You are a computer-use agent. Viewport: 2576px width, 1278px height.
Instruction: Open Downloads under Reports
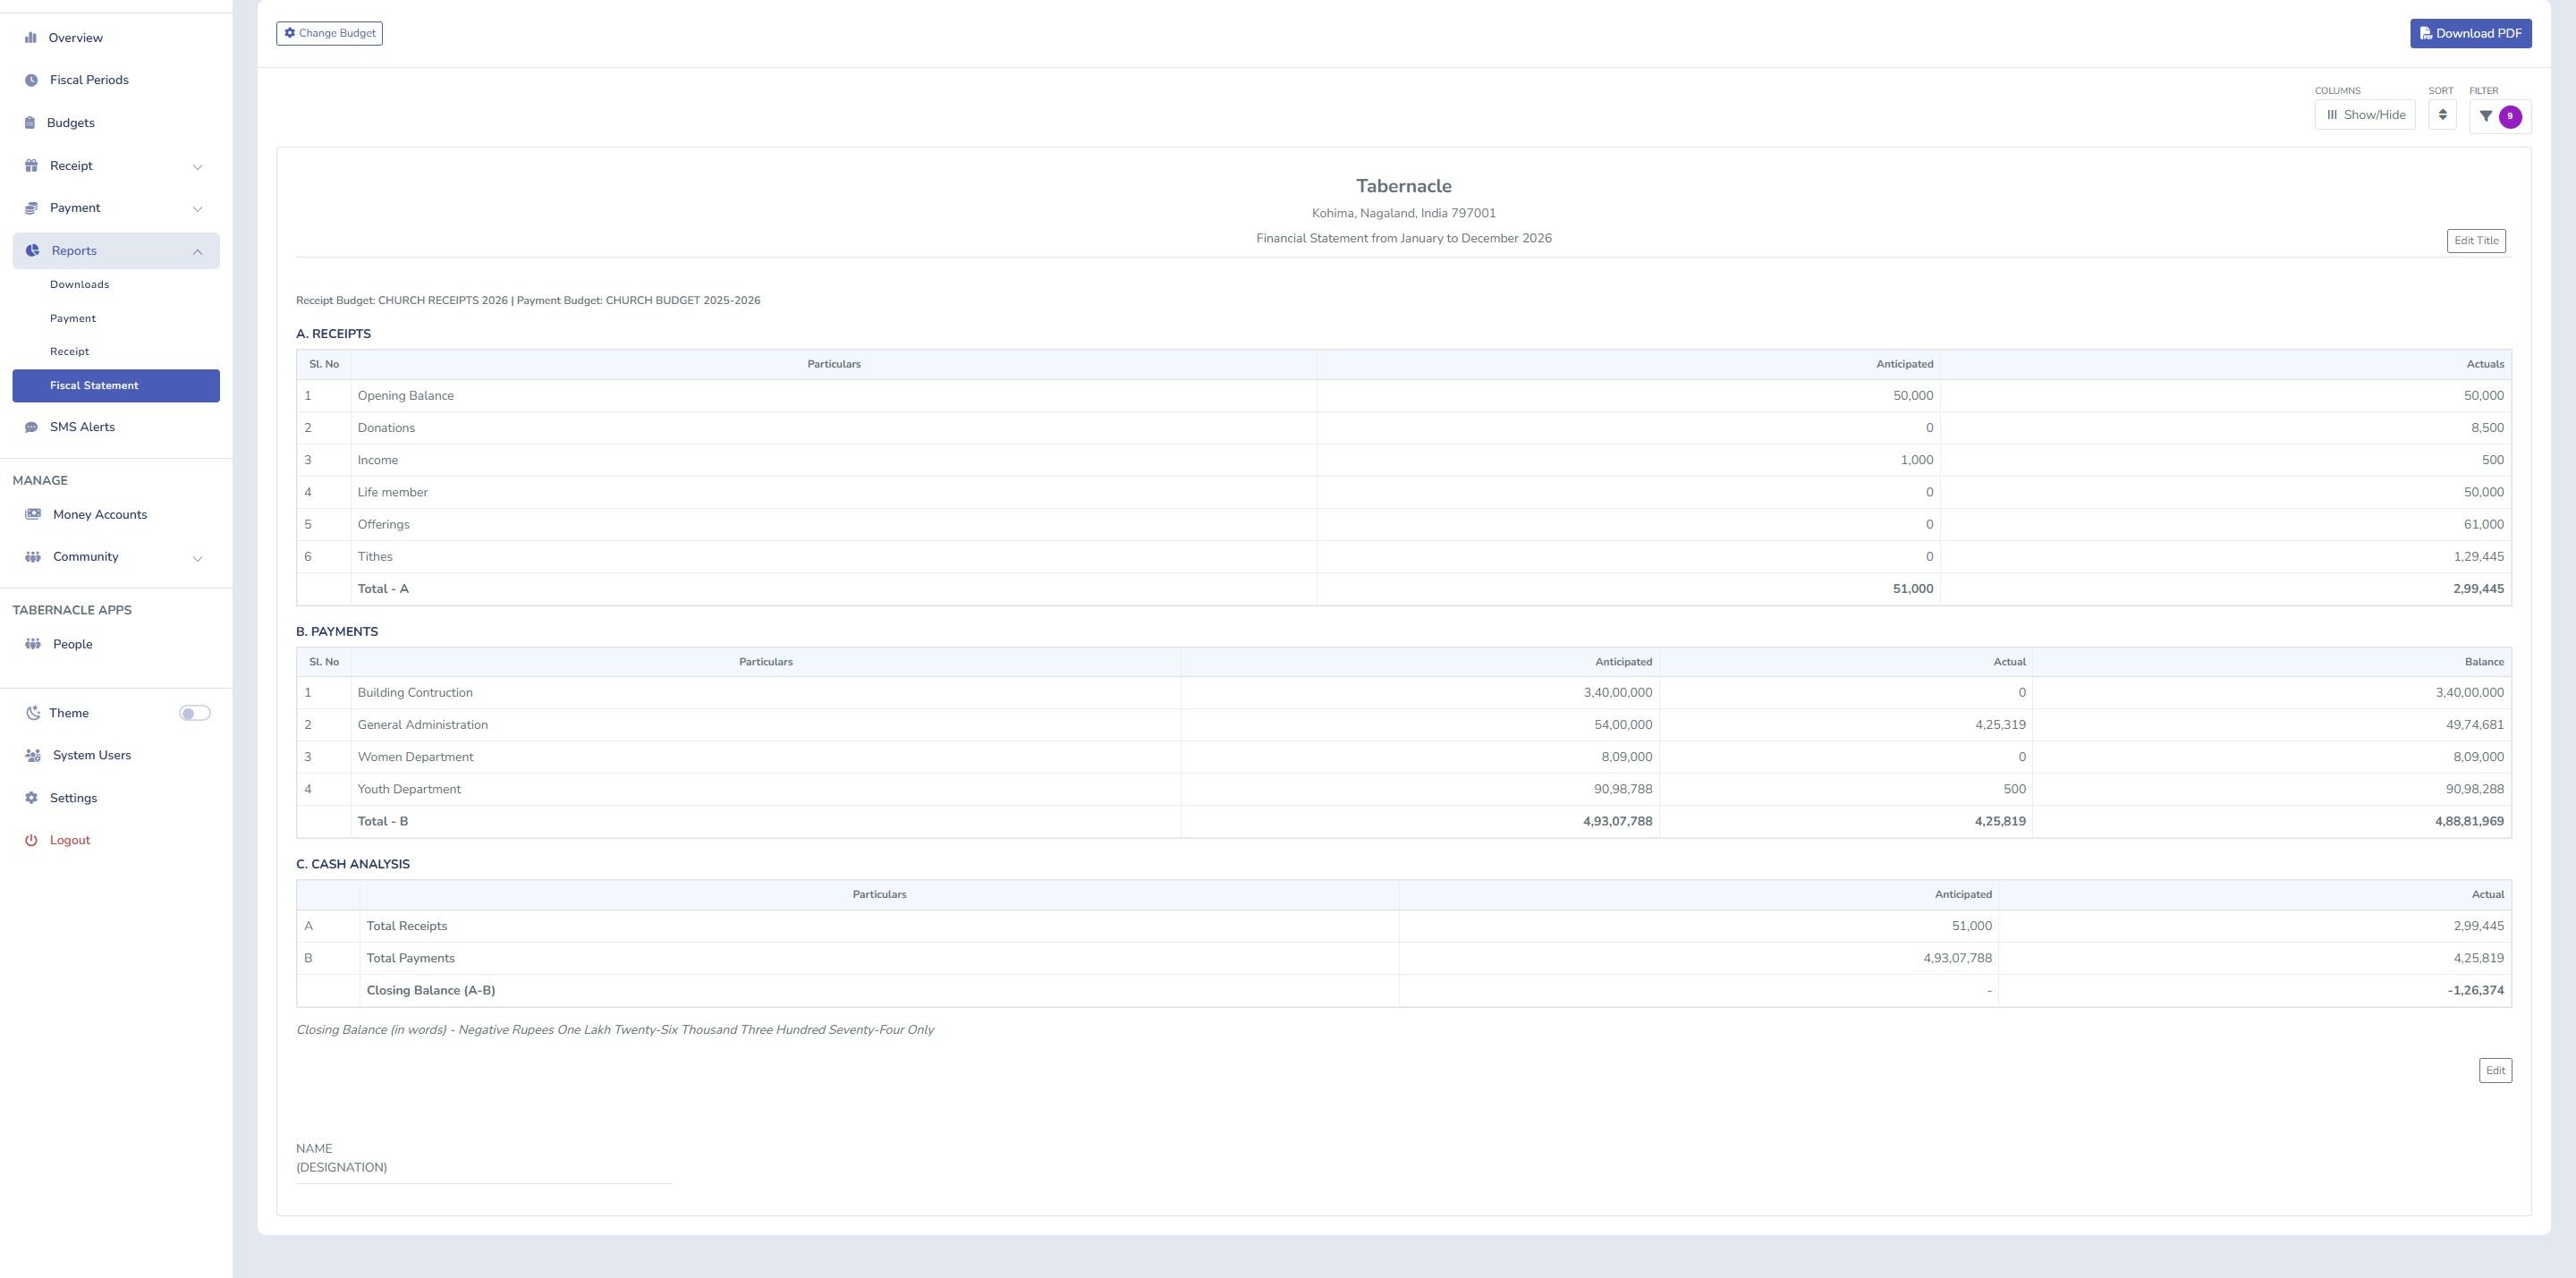(x=80, y=285)
